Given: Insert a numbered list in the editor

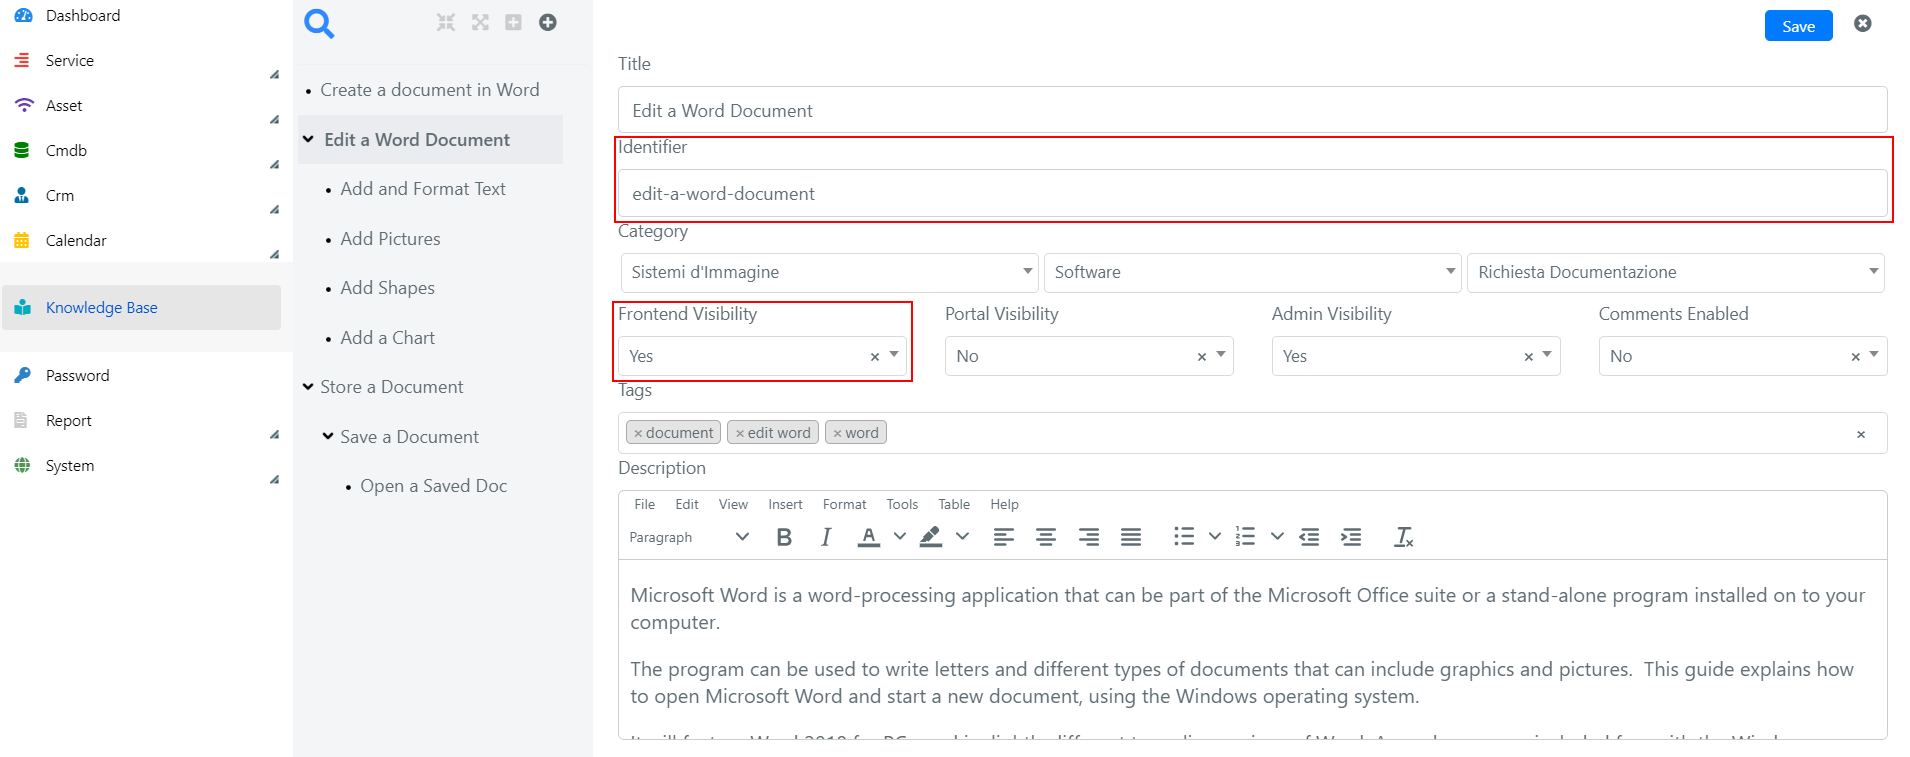Looking at the screenshot, I should pyautogui.click(x=1246, y=537).
